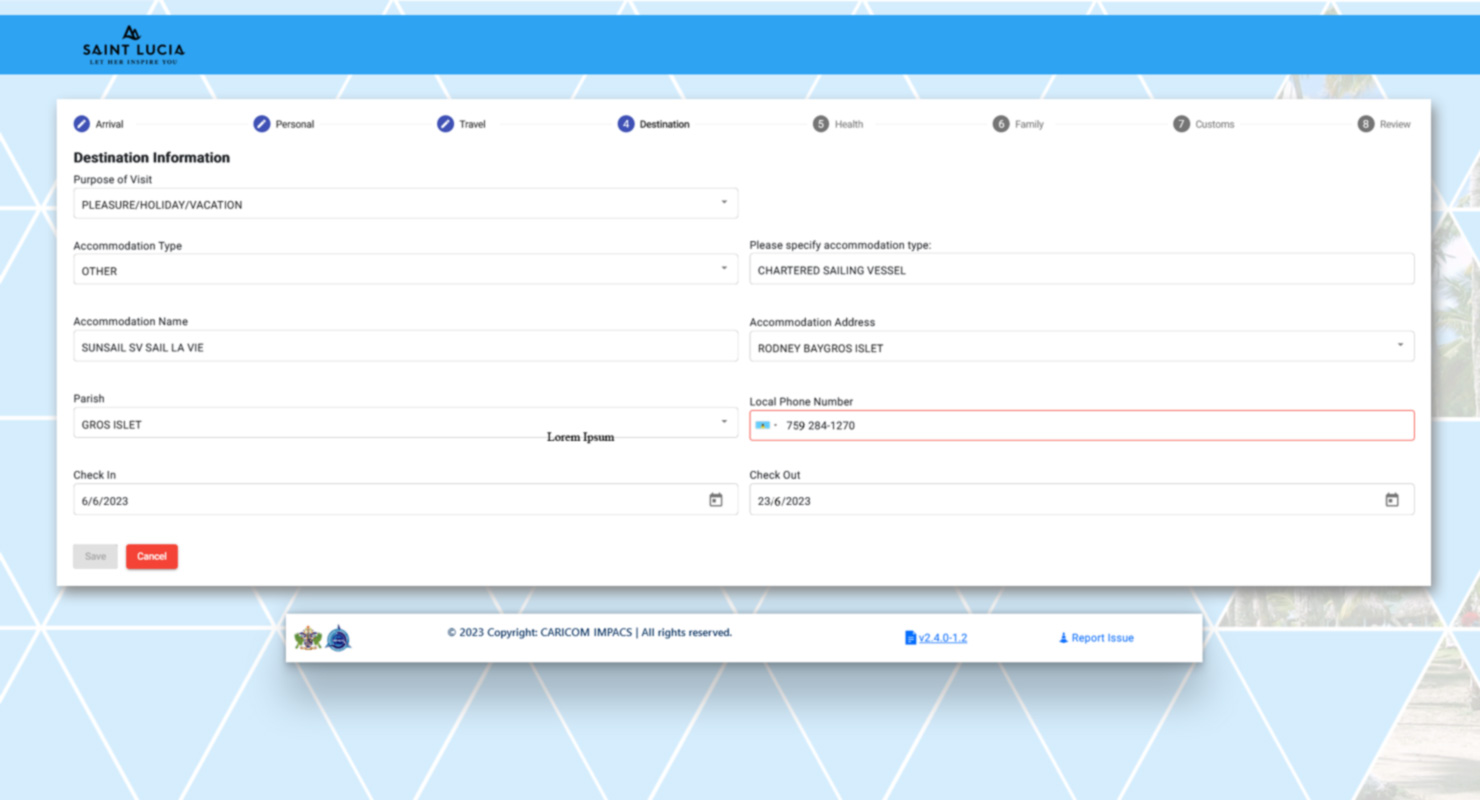1480x800 pixels.
Task: Open the Check In calendar picker
Action: click(x=715, y=500)
